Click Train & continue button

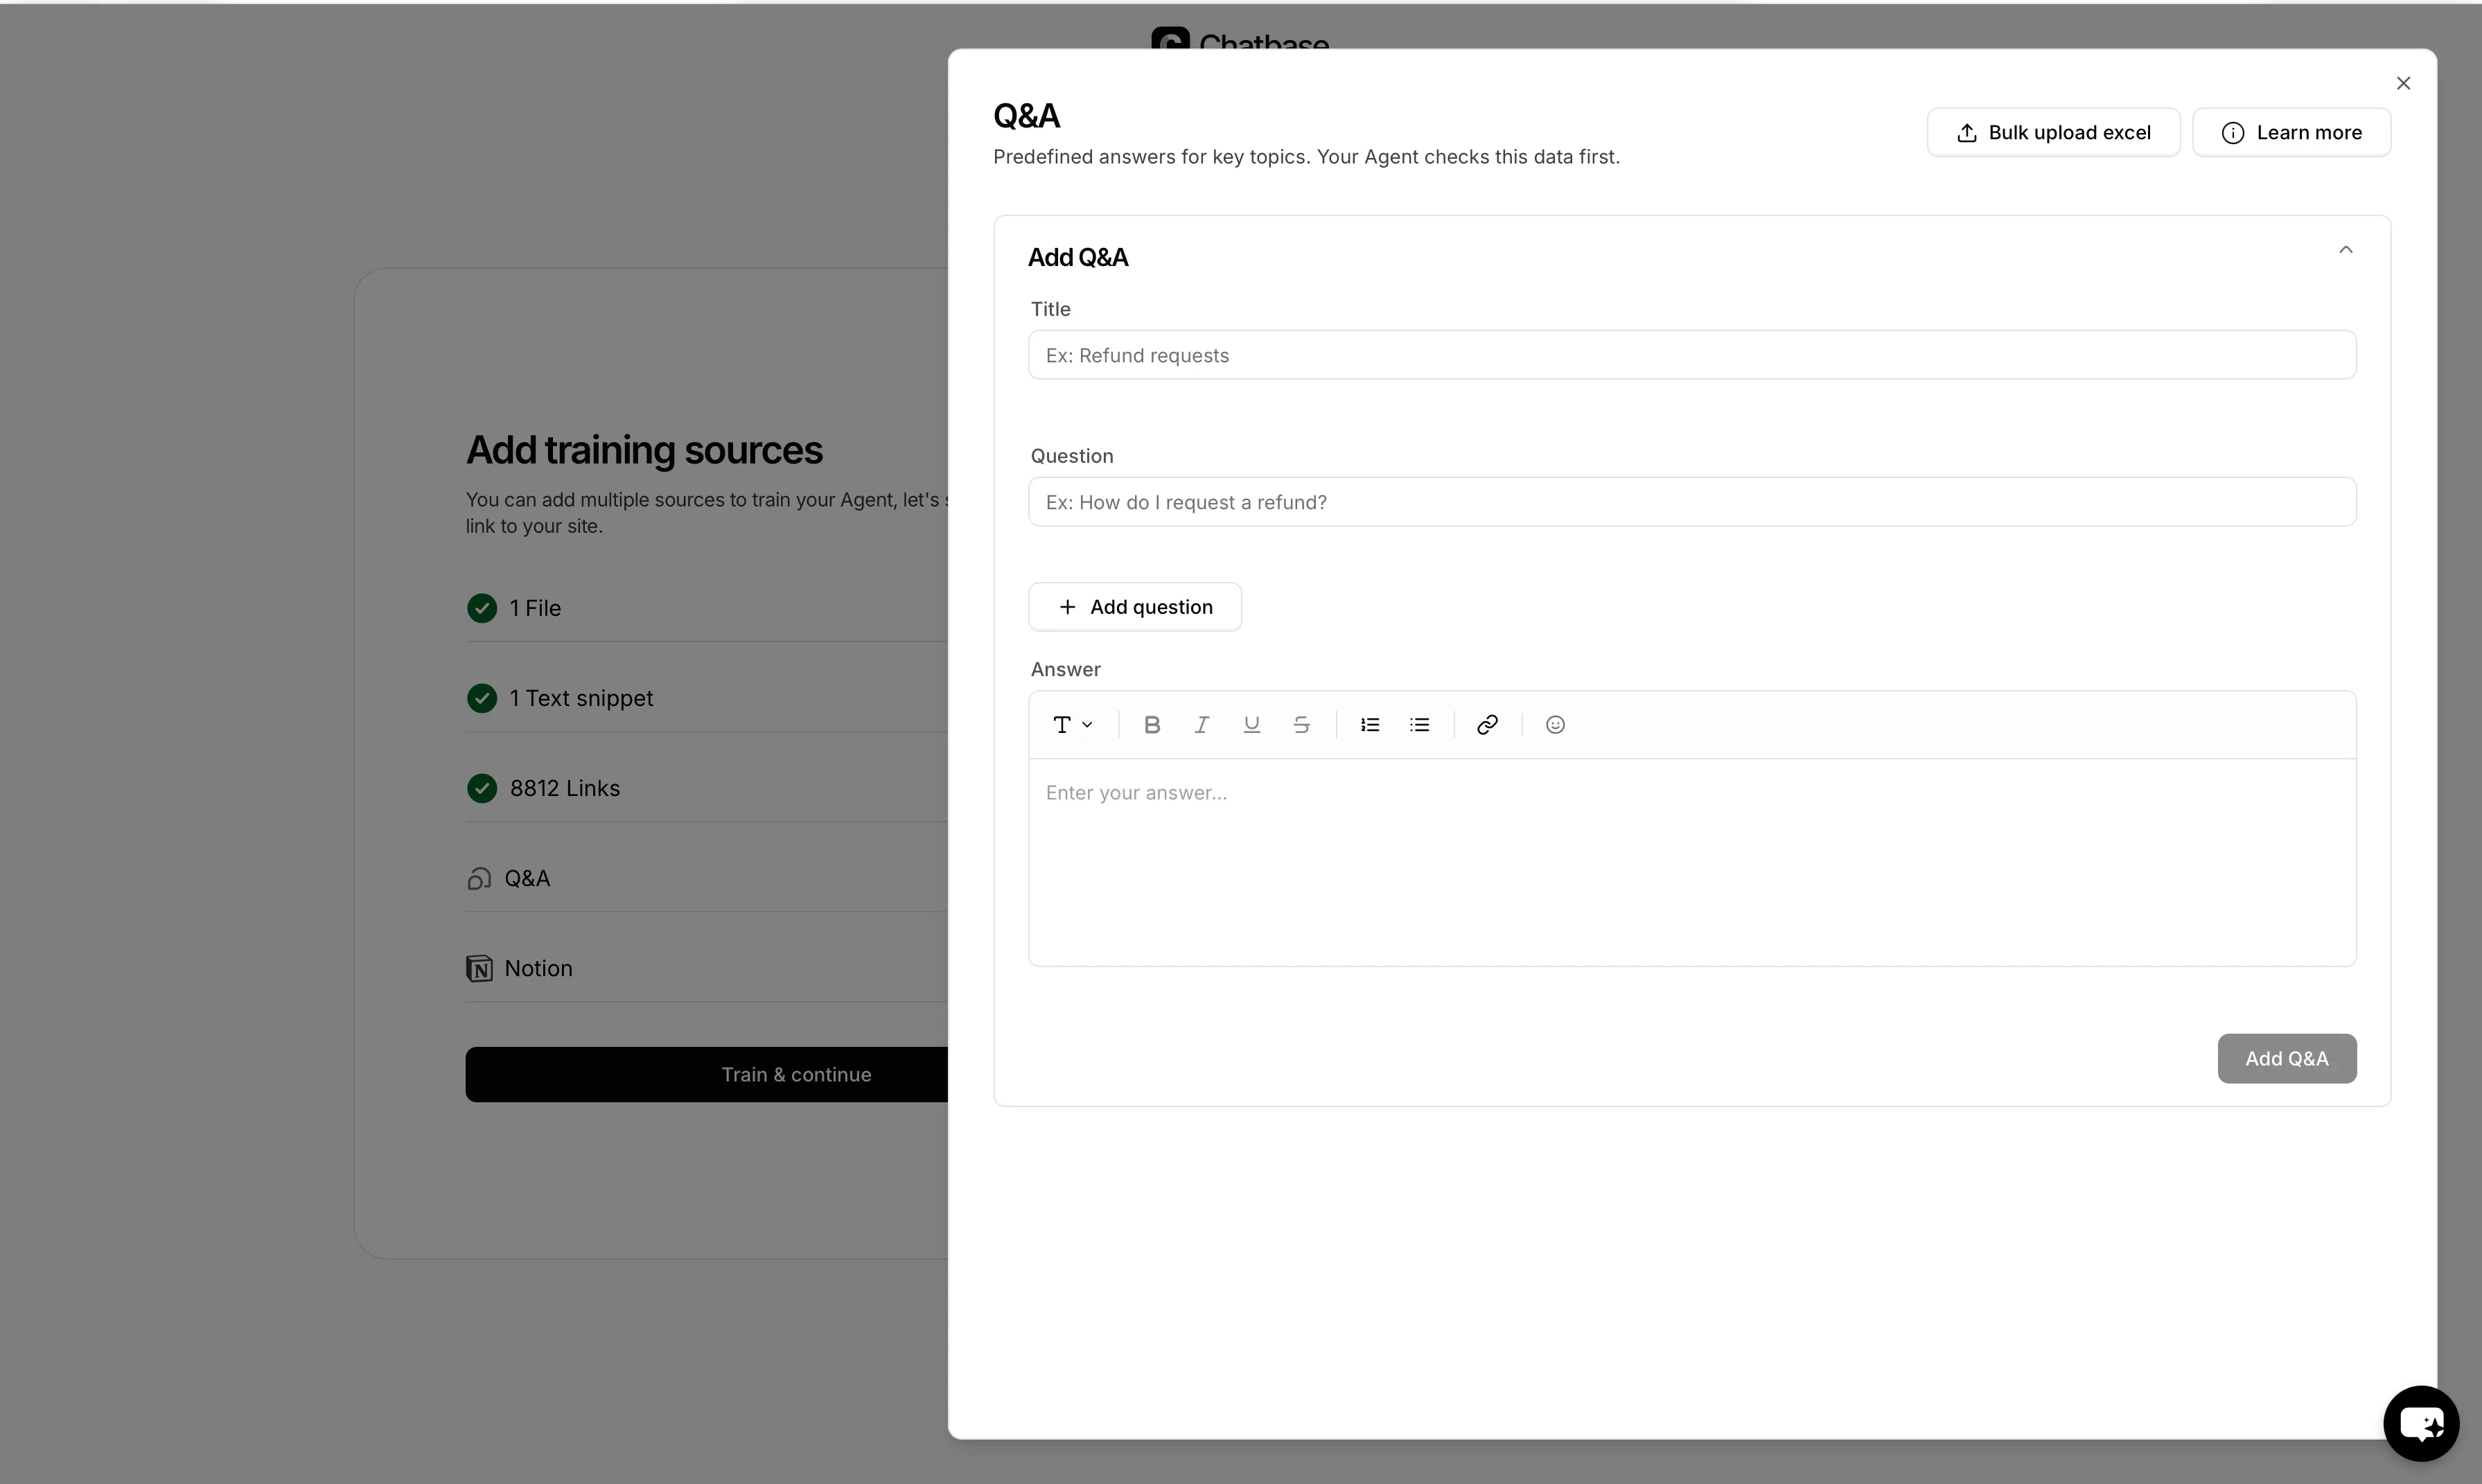point(706,1075)
